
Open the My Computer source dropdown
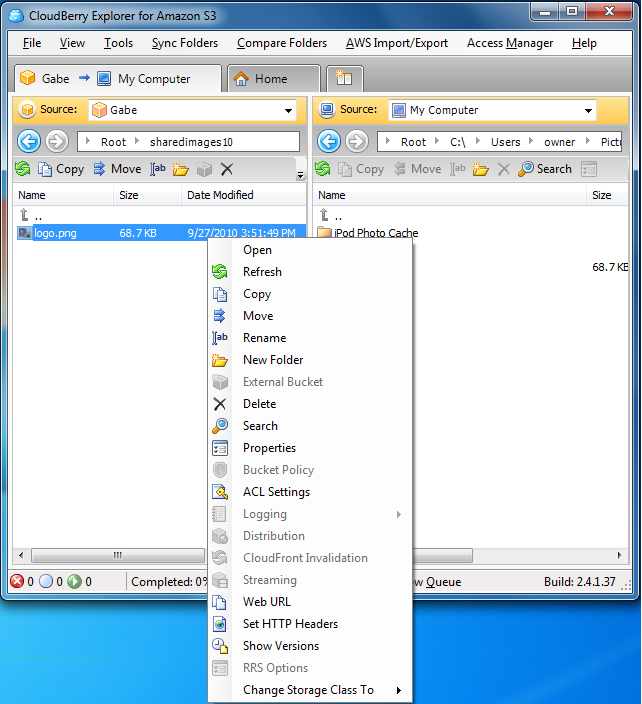pos(588,110)
